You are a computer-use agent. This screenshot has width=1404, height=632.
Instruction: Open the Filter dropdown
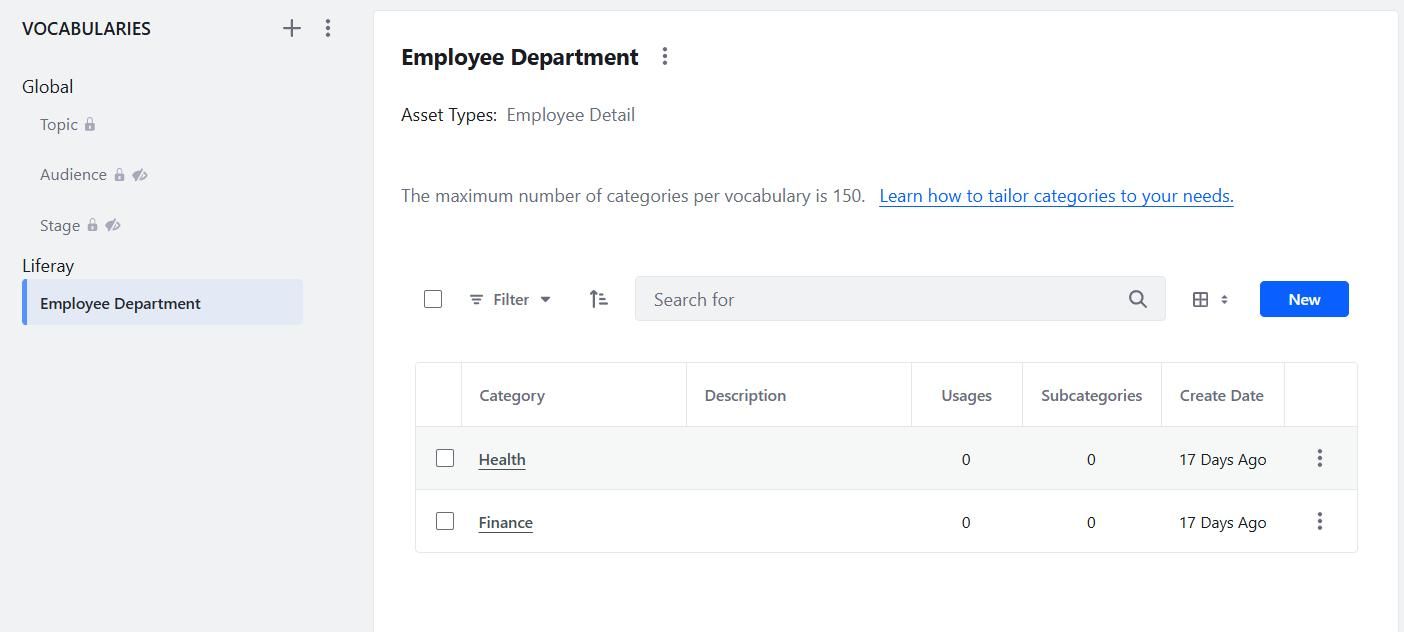click(510, 299)
